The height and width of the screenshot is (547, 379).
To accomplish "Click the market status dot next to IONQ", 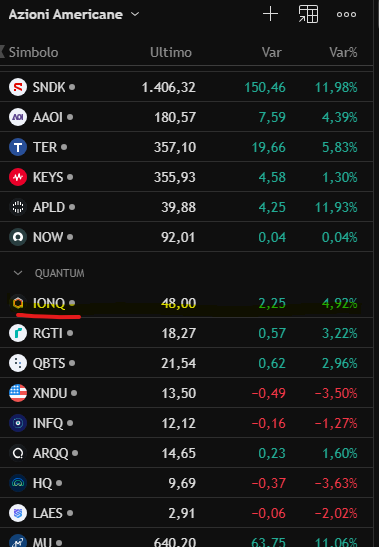I will (x=72, y=302).
